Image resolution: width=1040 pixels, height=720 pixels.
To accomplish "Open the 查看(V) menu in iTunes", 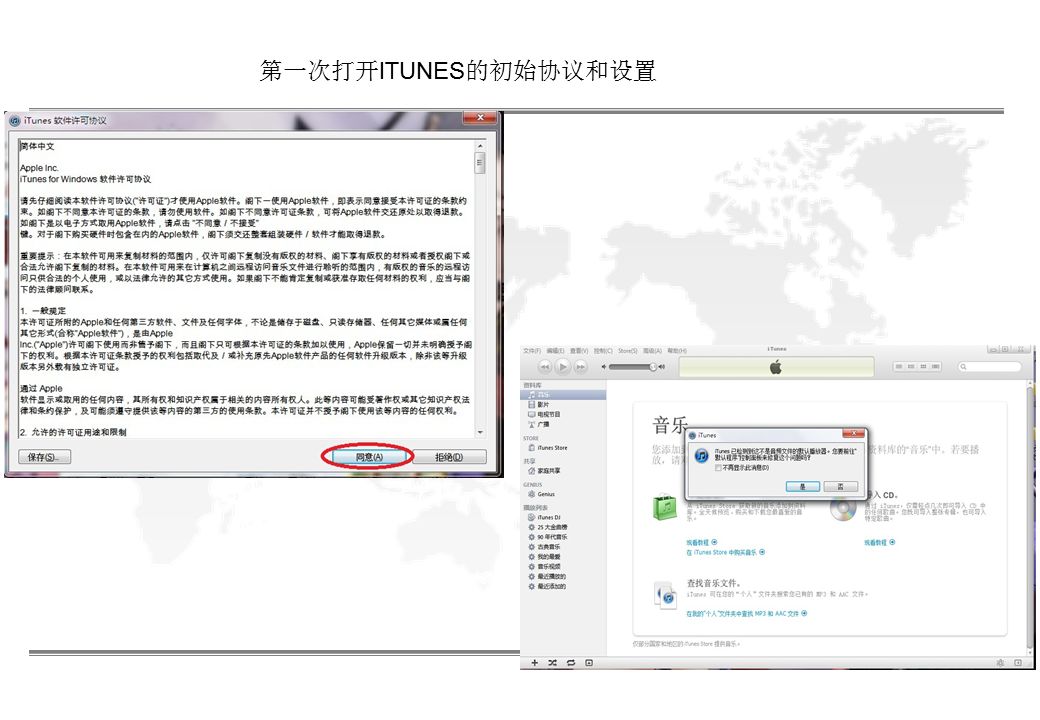I will point(579,351).
